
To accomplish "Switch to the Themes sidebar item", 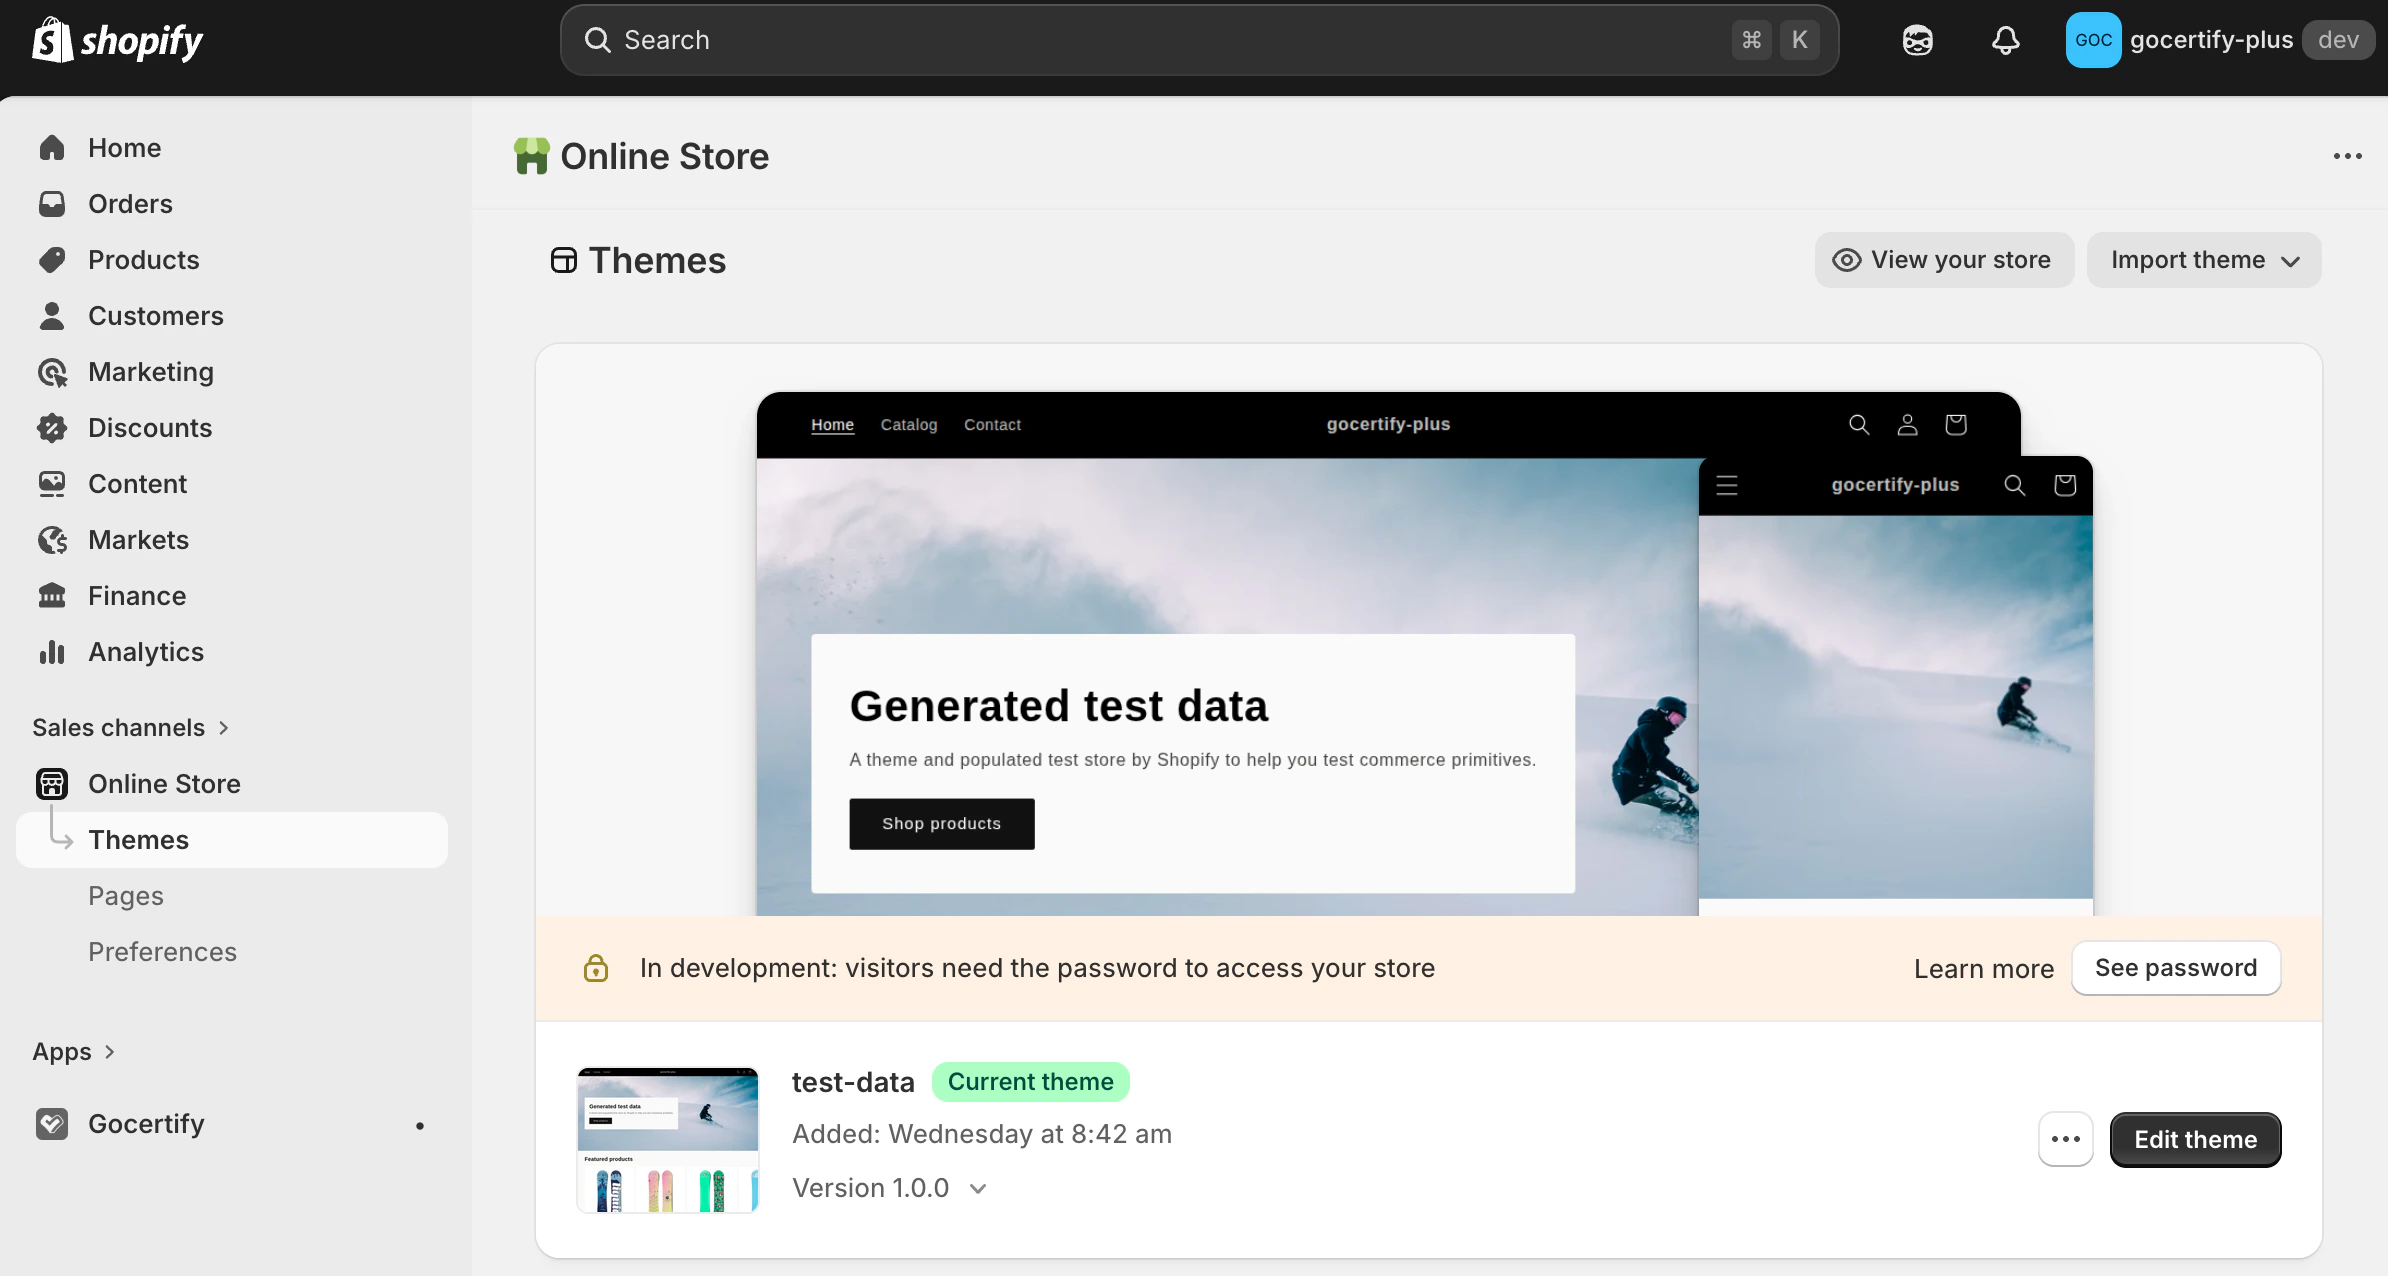I will coord(138,840).
